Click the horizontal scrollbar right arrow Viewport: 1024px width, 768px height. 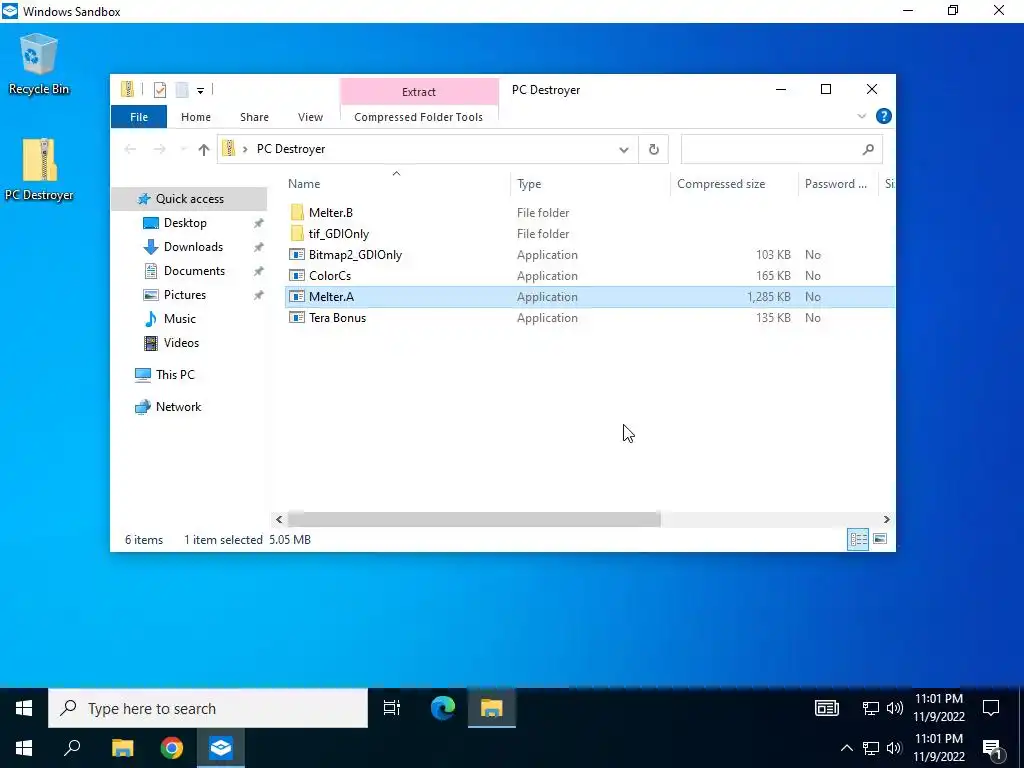click(886, 520)
